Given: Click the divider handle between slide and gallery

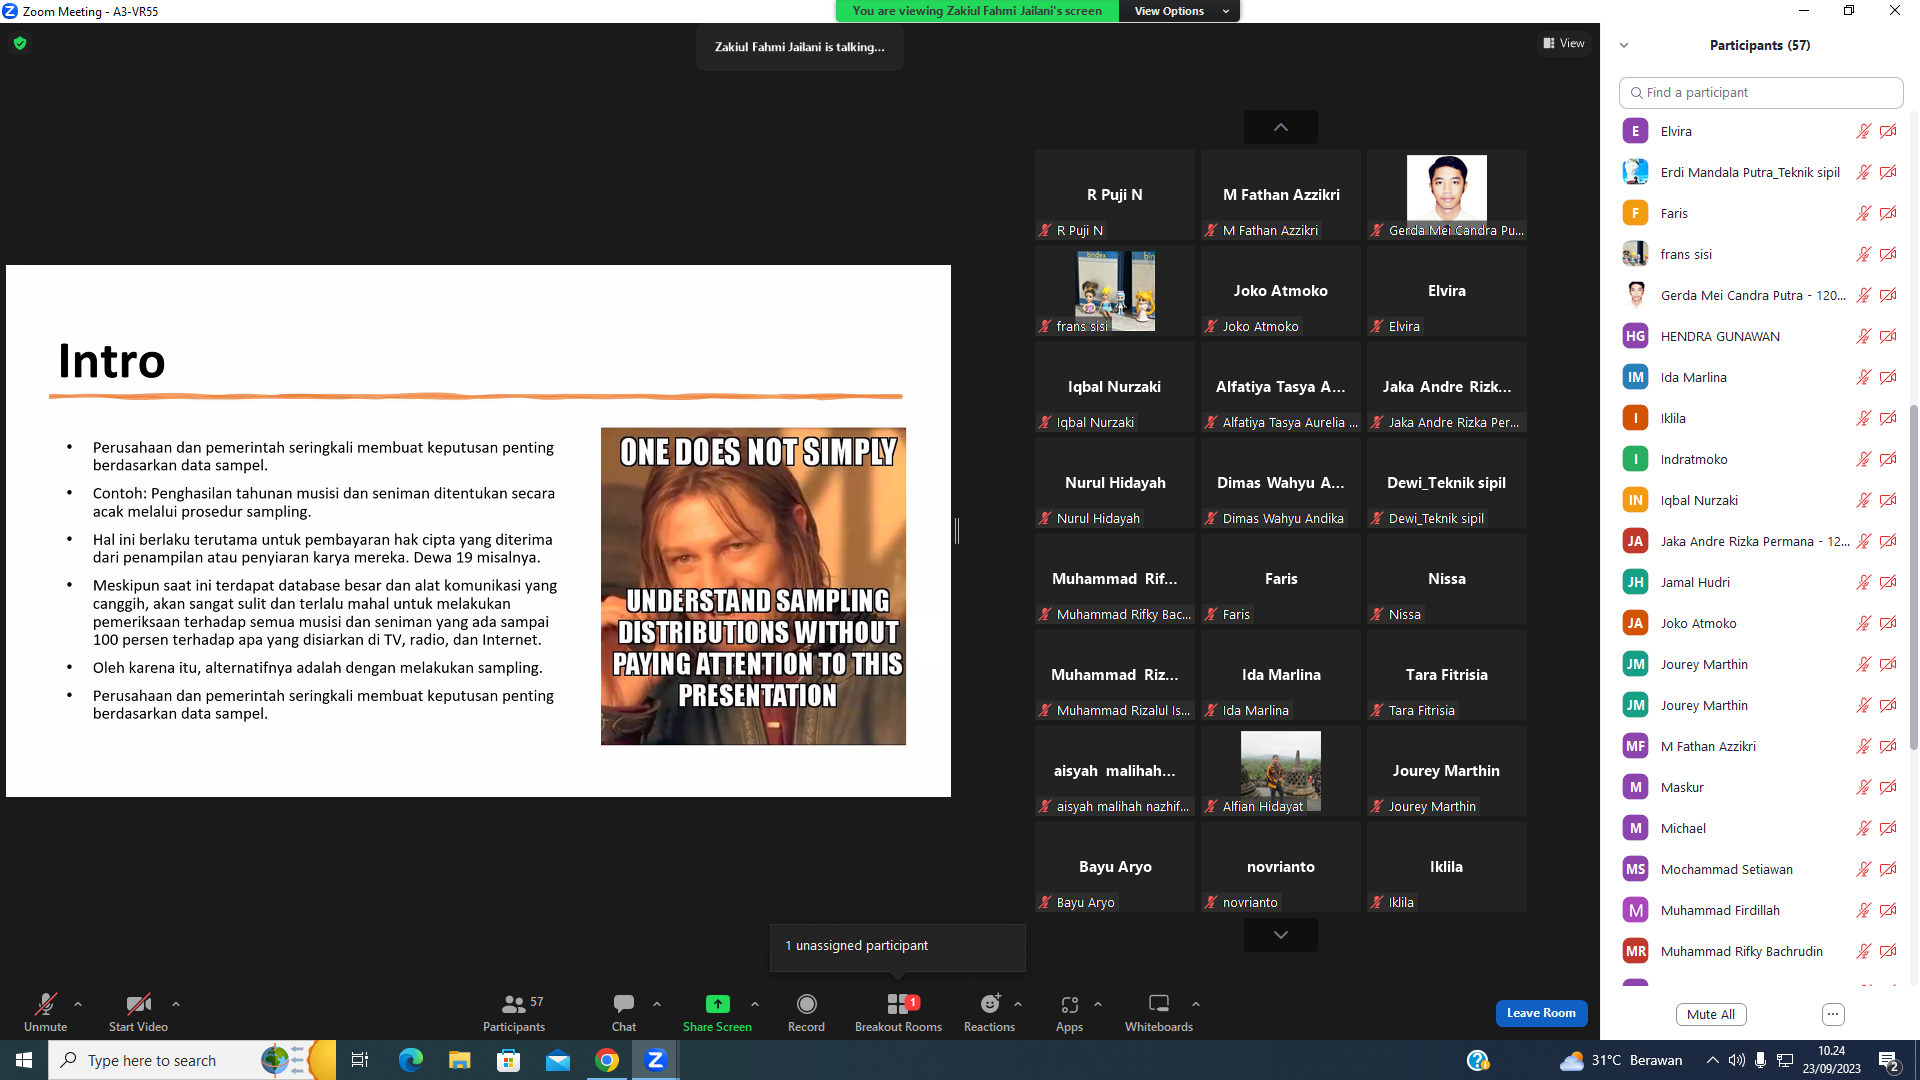Looking at the screenshot, I should click(957, 531).
